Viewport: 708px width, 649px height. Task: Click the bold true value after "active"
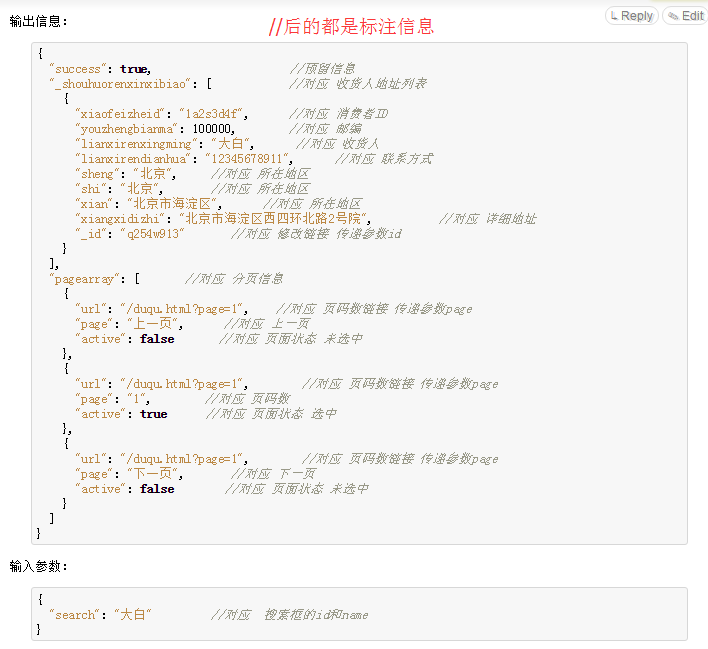154,414
